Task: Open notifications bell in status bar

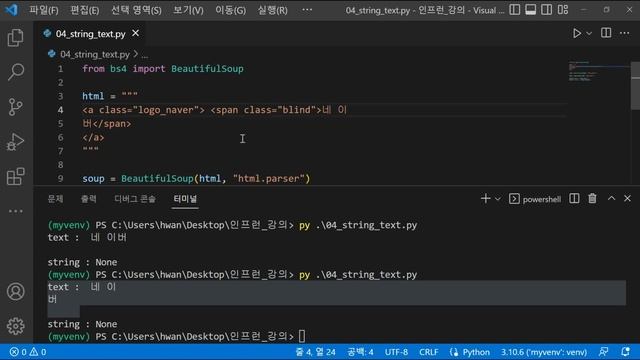Action: (625, 352)
